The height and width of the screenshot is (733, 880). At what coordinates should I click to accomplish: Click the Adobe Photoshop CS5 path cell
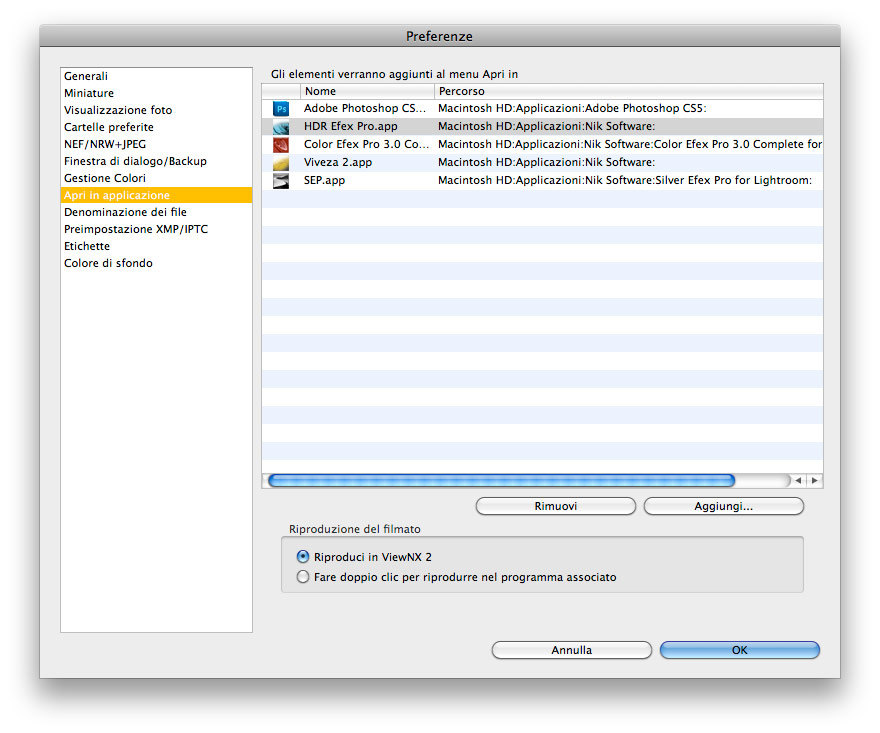[572, 108]
